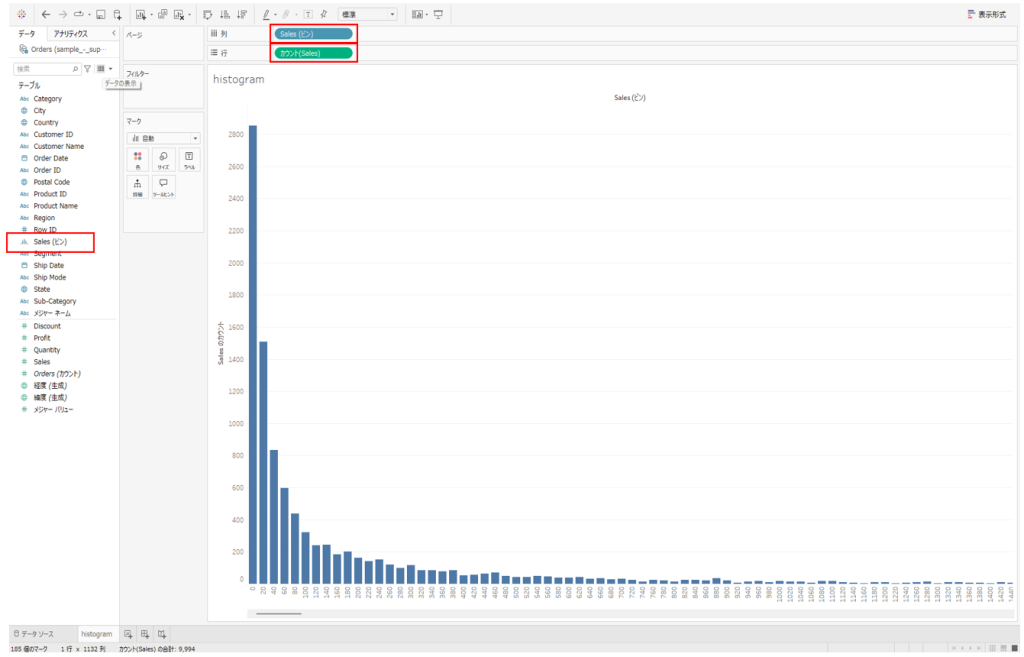
Task: Sort bars ascending using toolbar icon
Action: (223, 14)
